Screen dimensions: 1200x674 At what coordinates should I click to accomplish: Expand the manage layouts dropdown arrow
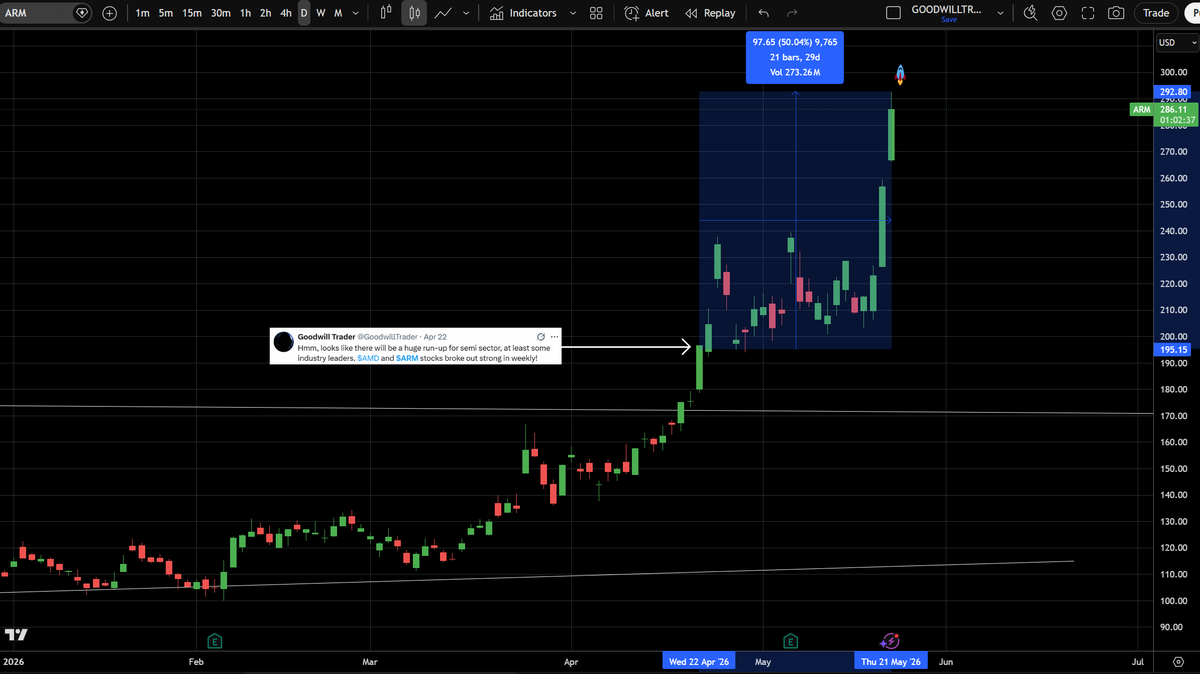[x=999, y=13]
